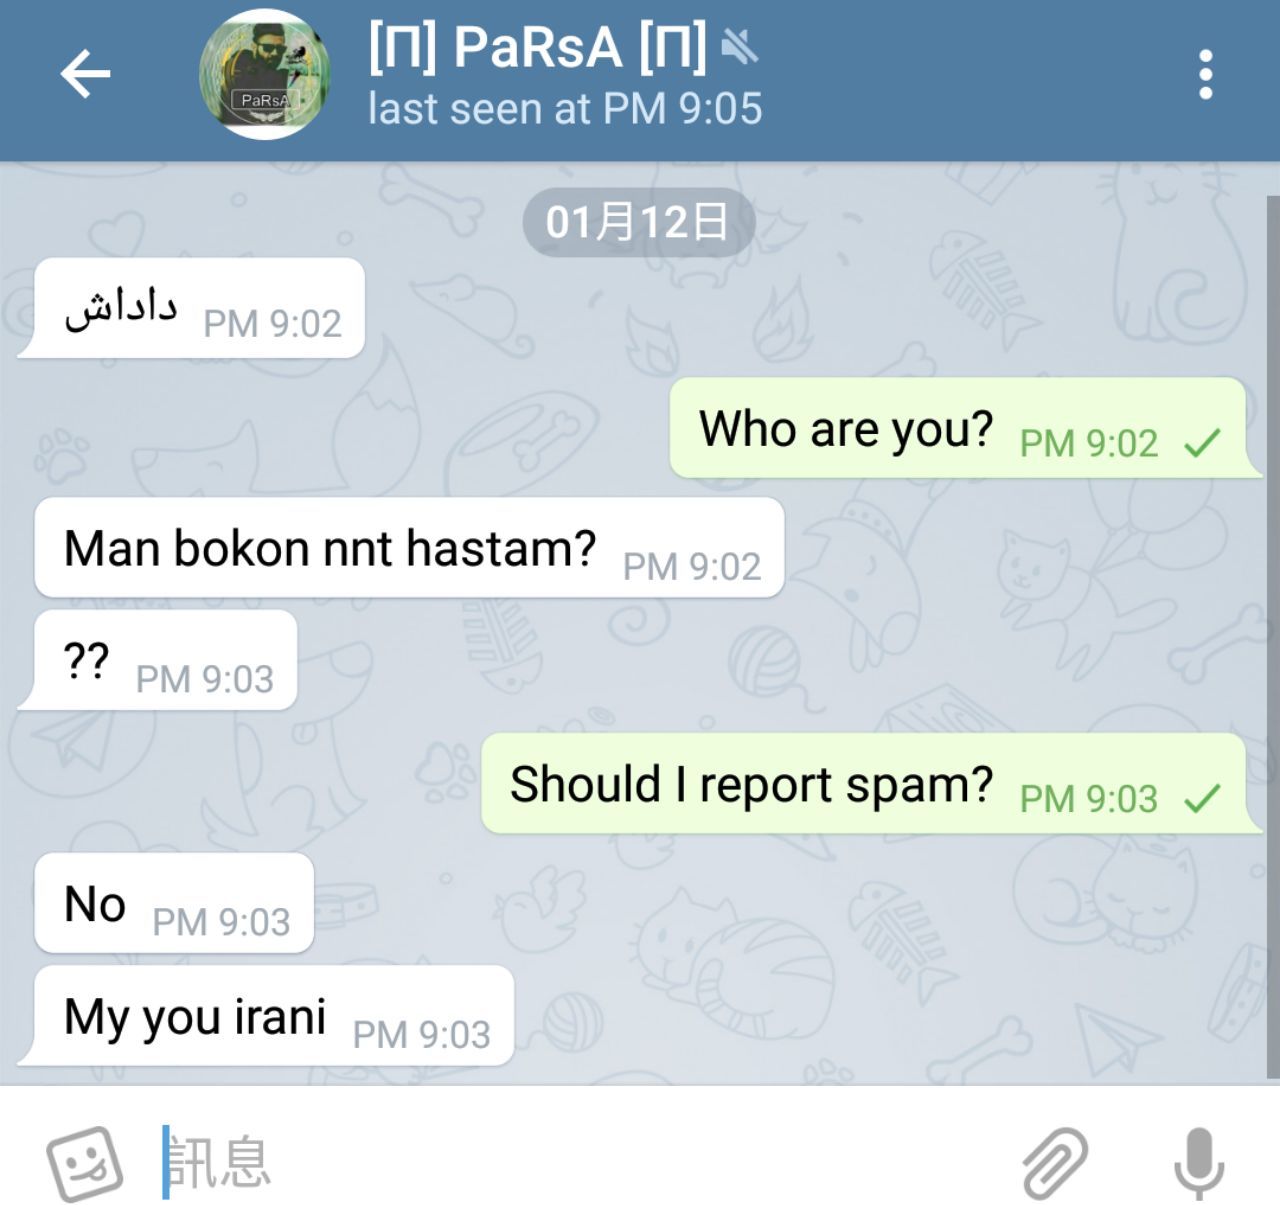Attach a file with the paperclip icon
The image size is (1280, 1205).
tap(1055, 1163)
